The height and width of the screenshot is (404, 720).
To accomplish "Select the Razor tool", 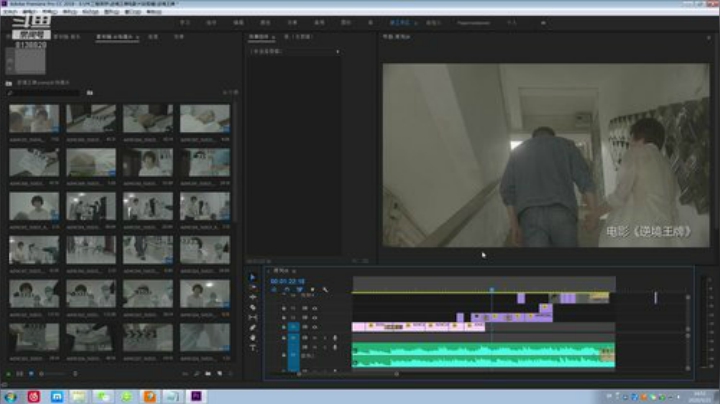I will click(x=253, y=308).
